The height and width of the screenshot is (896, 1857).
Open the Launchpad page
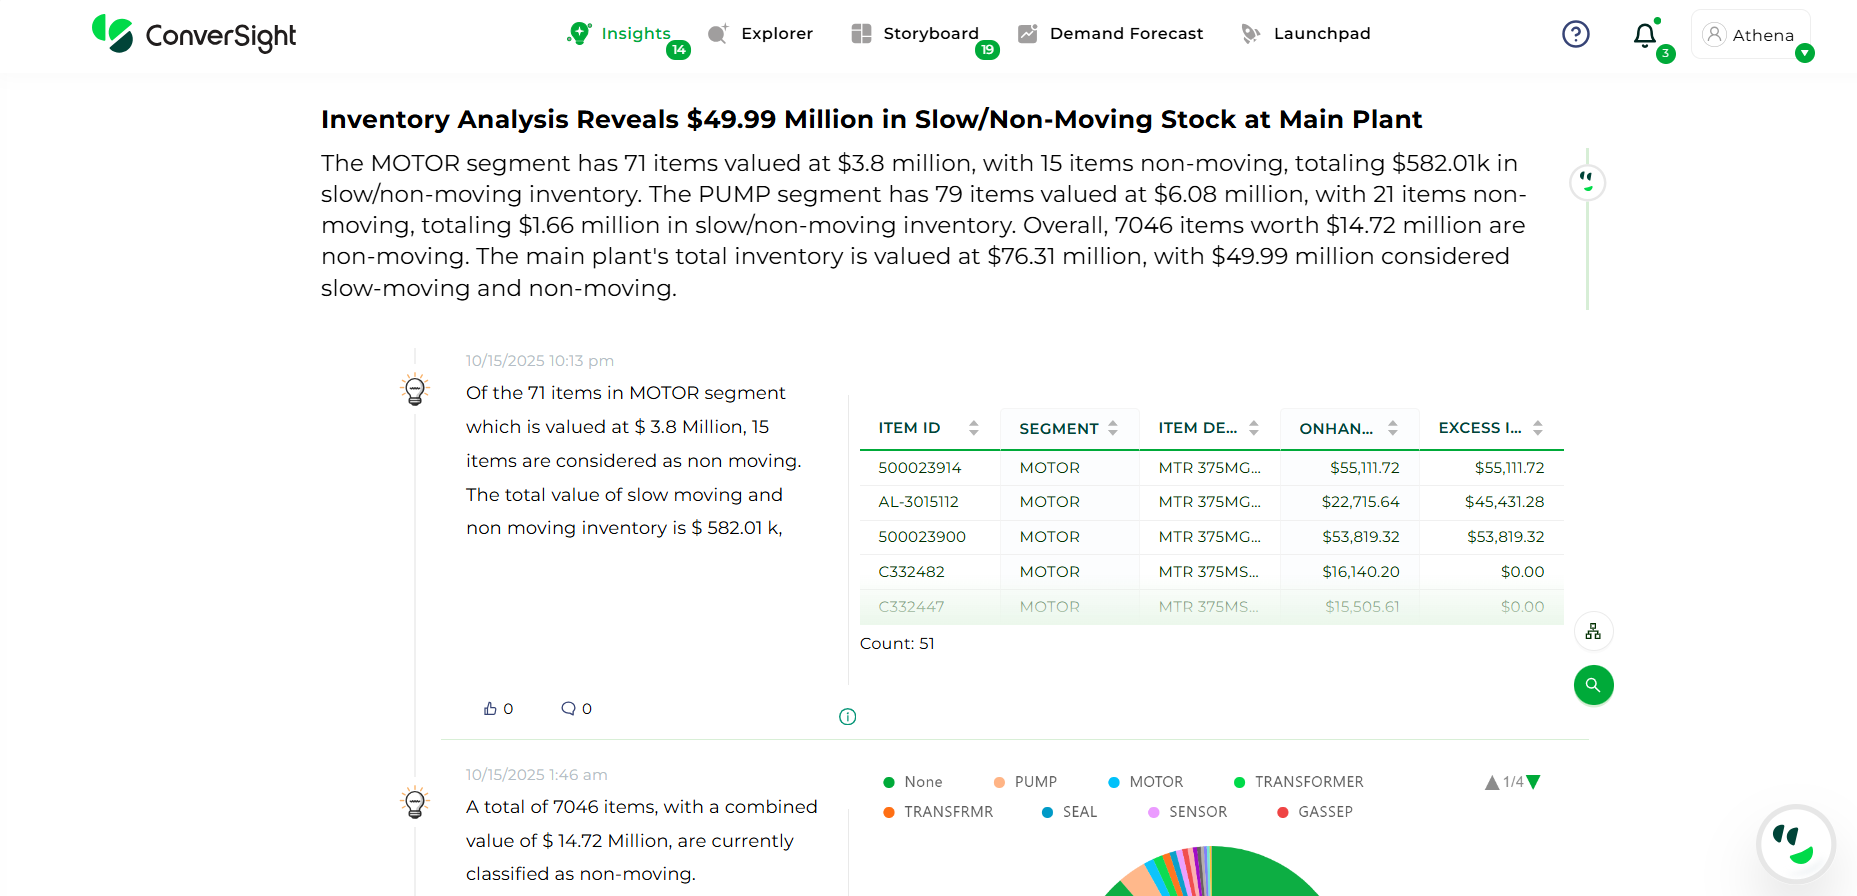tap(1305, 34)
